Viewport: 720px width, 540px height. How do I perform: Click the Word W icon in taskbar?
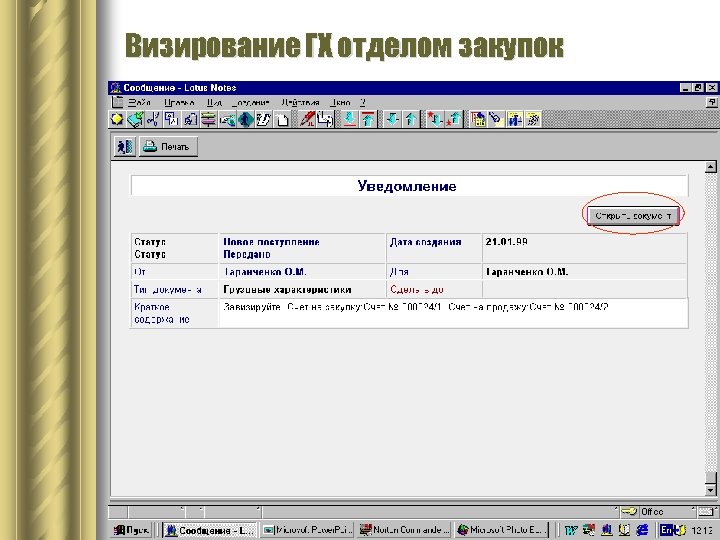571,530
